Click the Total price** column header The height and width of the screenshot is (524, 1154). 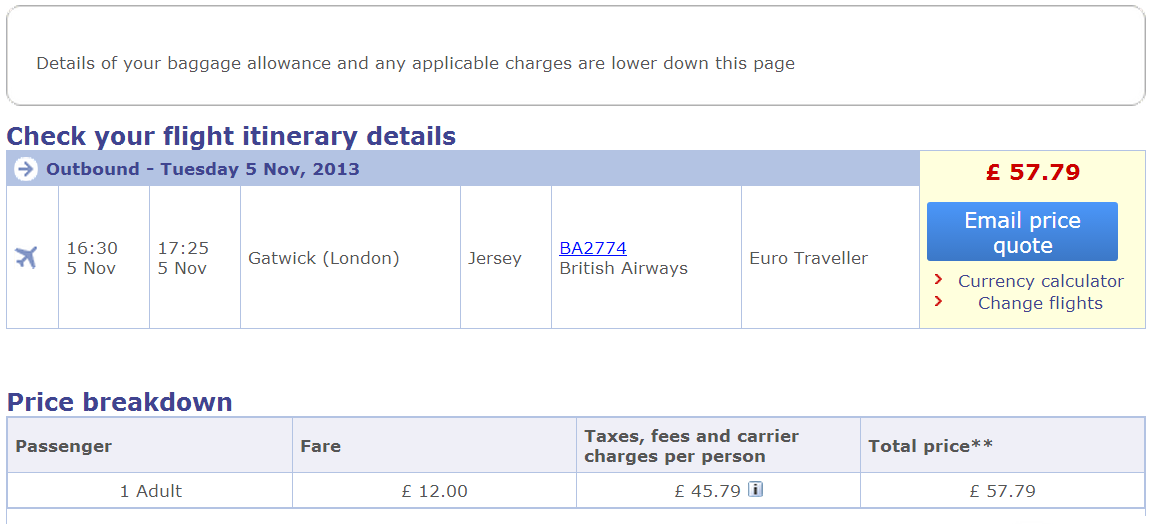[x=930, y=446]
